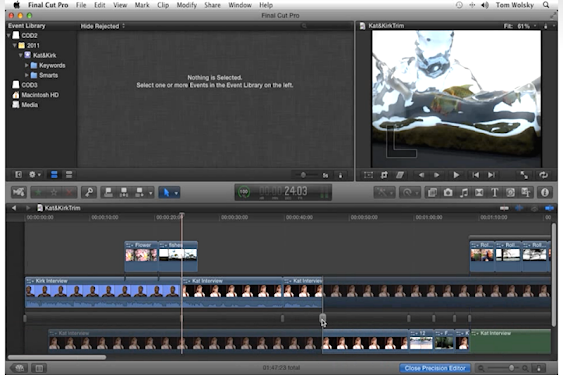Open the Share menu

pyautogui.click(x=212, y=5)
